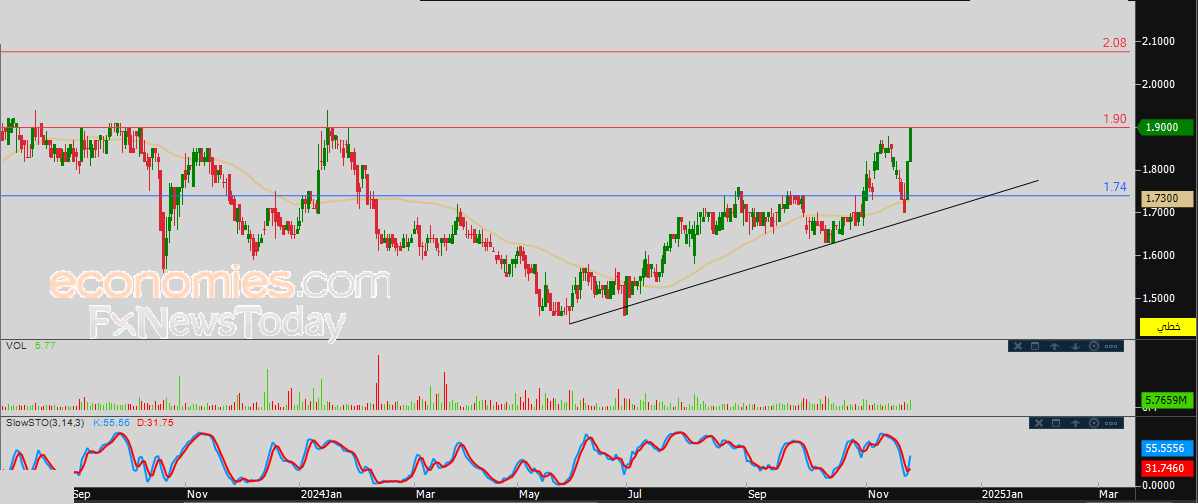Maximize the VOL indicator panel
This screenshot has height=504, width=1198.
tap(1035, 346)
